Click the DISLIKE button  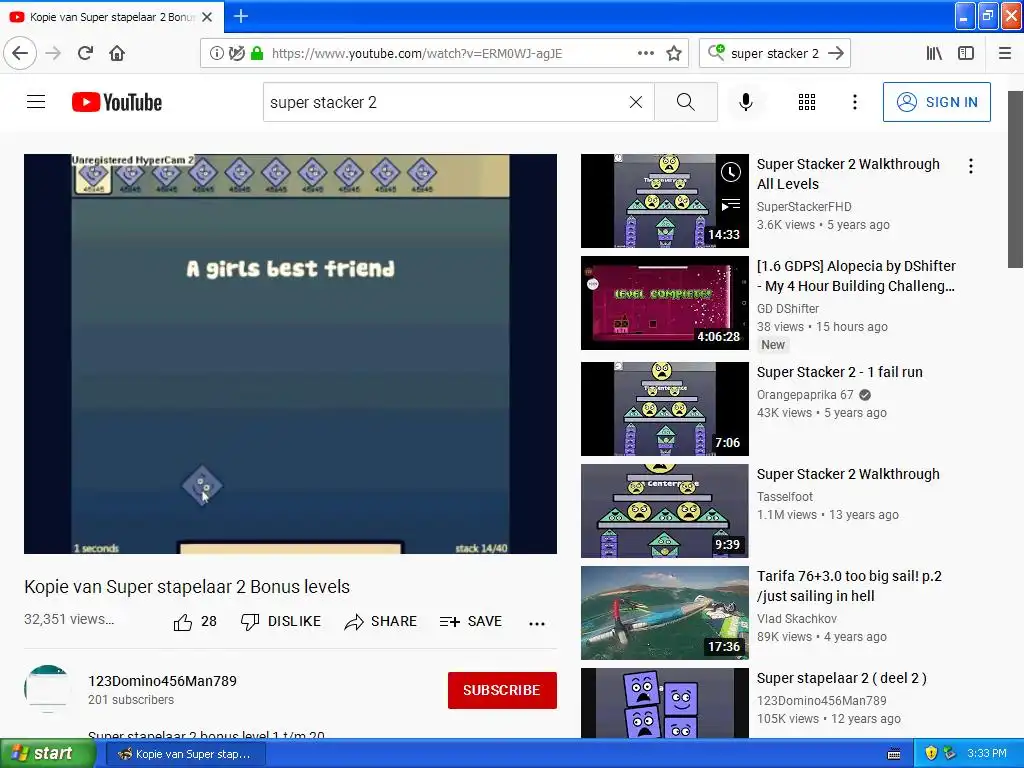click(x=281, y=622)
